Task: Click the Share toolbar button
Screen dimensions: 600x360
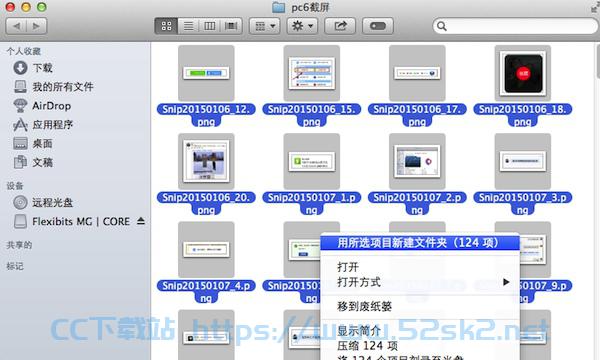Action: click(x=340, y=26)
